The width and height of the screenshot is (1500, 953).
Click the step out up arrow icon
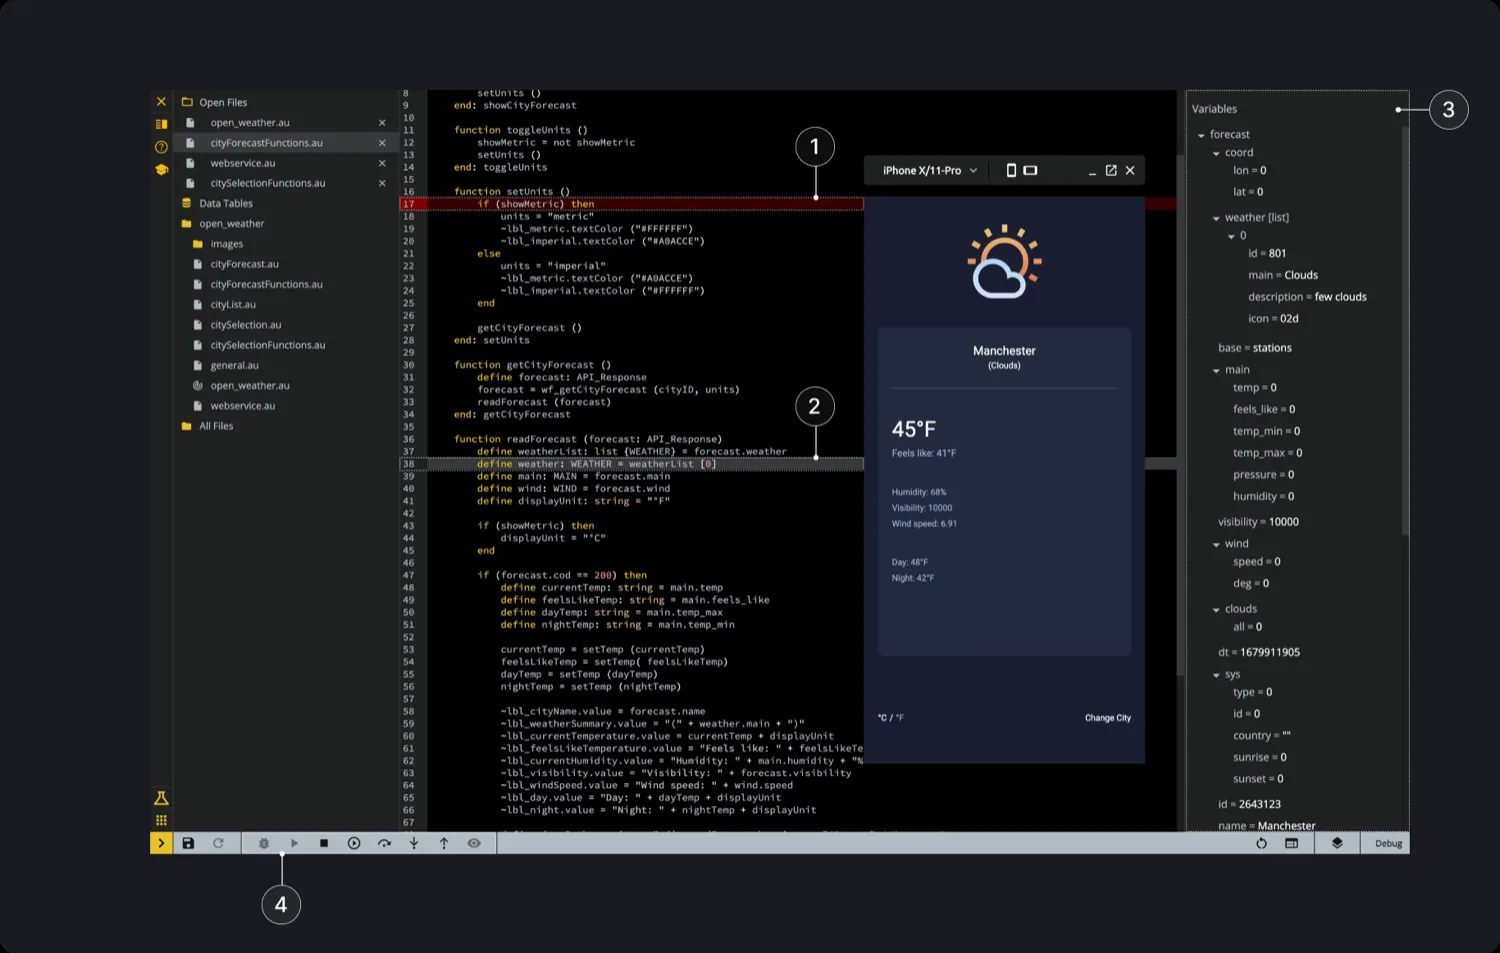click(444, 843)
